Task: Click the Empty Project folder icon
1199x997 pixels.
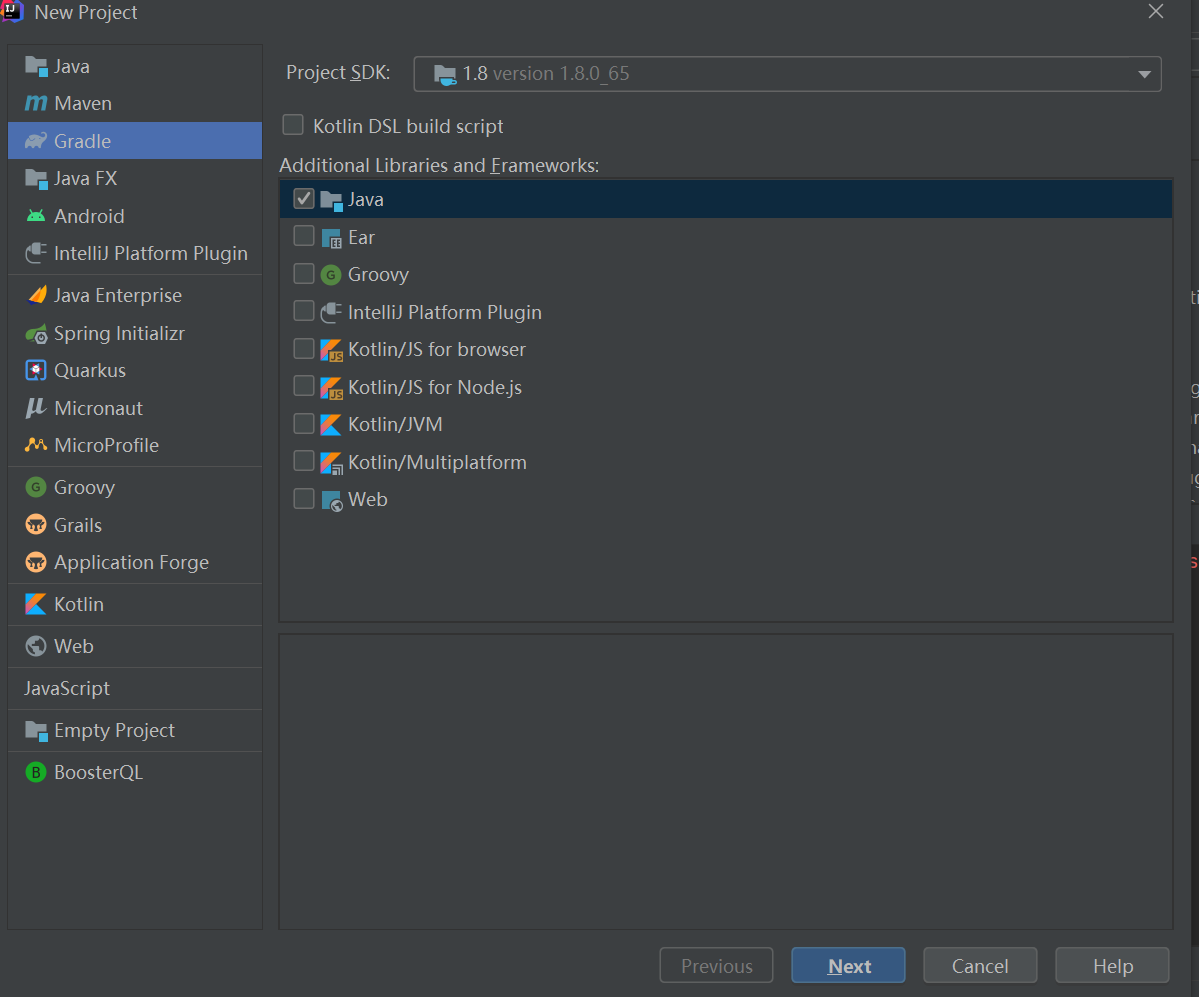Action: point(36,730)
